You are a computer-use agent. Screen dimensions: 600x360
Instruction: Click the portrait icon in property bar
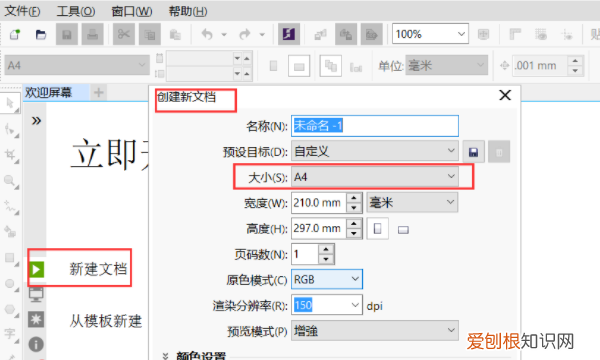click(273, 66)
